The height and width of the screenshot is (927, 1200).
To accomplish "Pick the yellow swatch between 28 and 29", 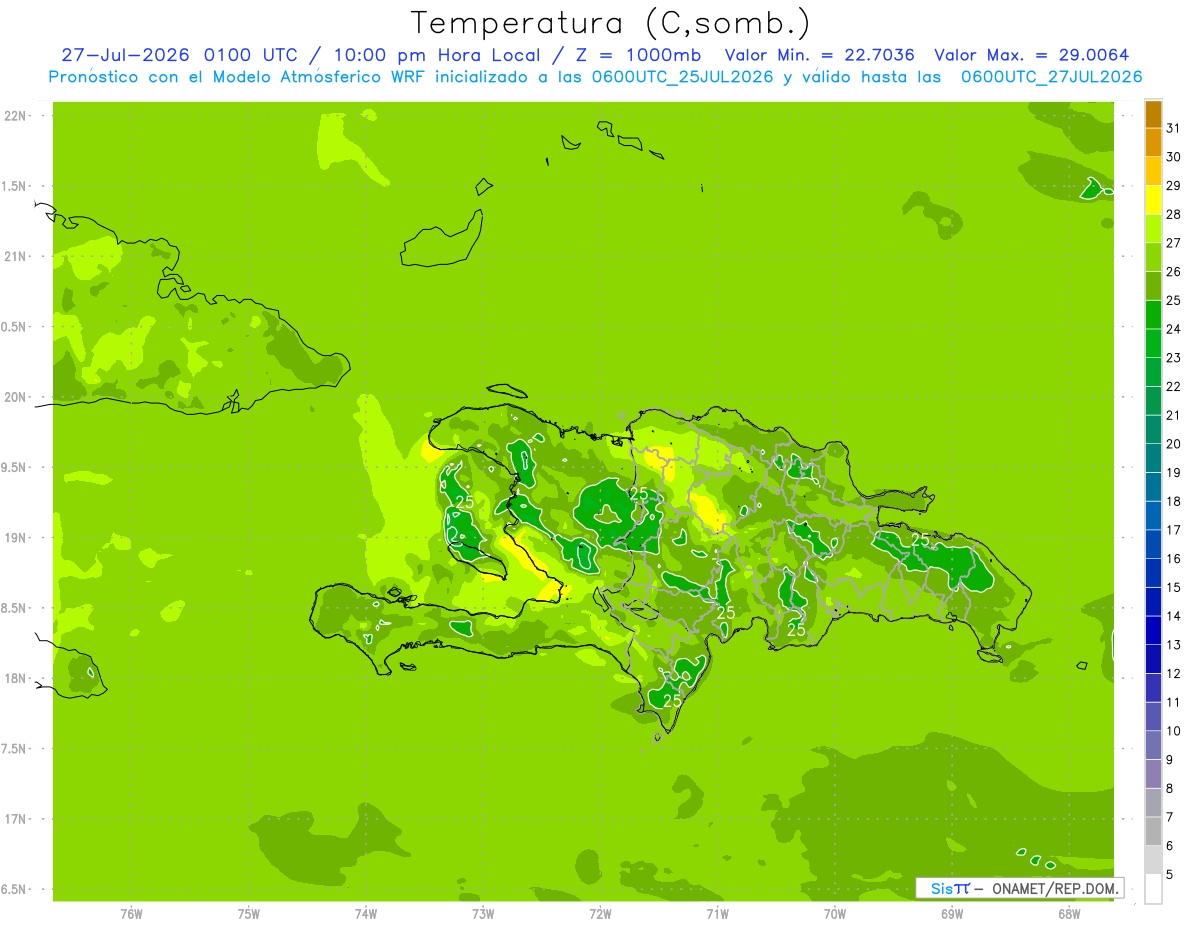I will [1153, 200].
